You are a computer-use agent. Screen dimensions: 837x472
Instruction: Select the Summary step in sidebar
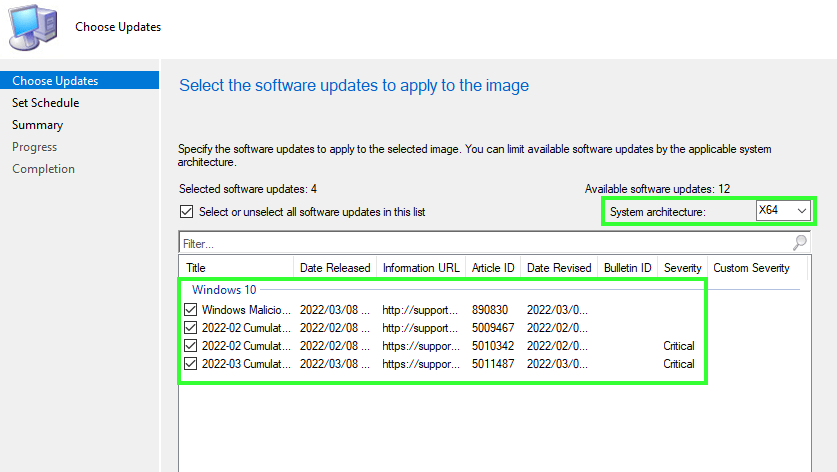38,125
